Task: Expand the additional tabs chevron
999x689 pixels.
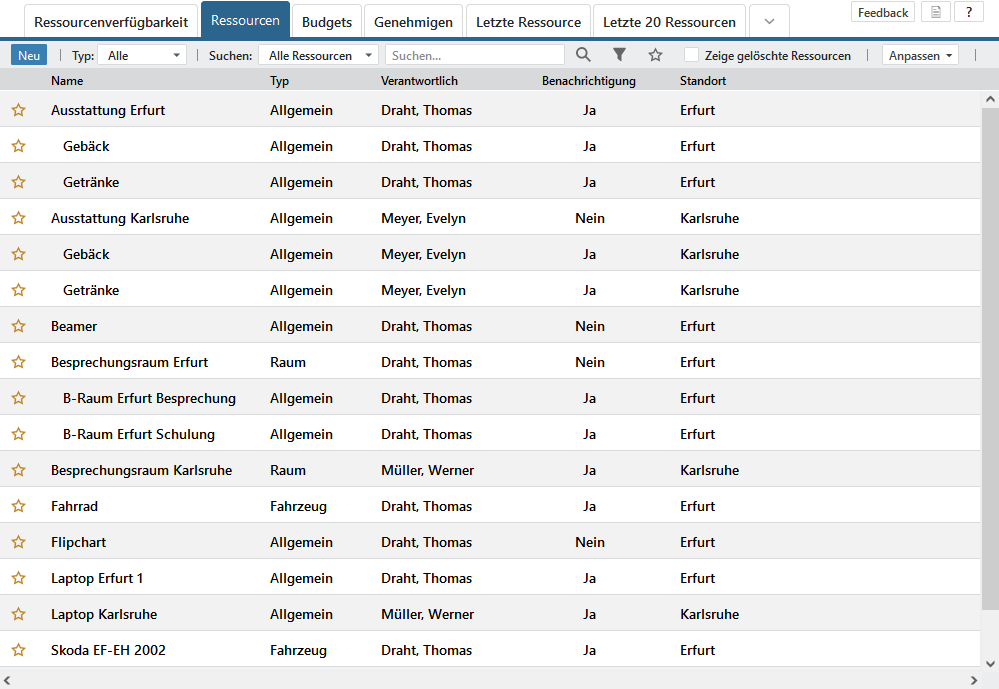Action: (768, 22)
